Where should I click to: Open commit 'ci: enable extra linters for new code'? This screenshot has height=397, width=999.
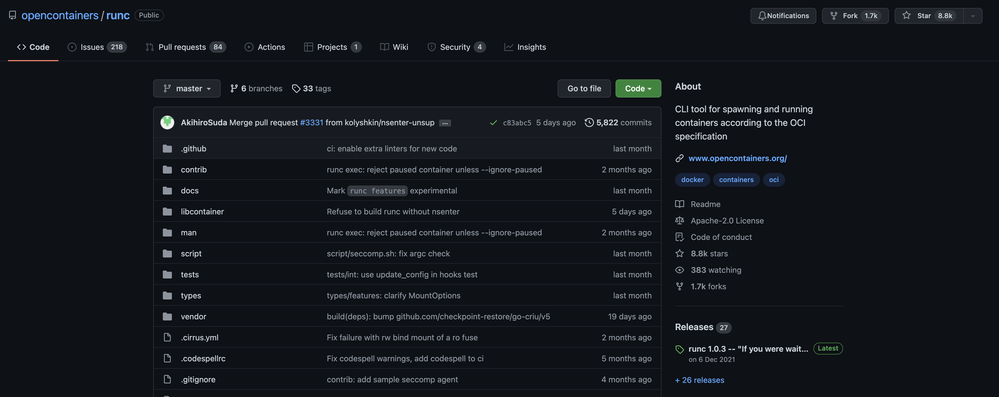[392, 148]
